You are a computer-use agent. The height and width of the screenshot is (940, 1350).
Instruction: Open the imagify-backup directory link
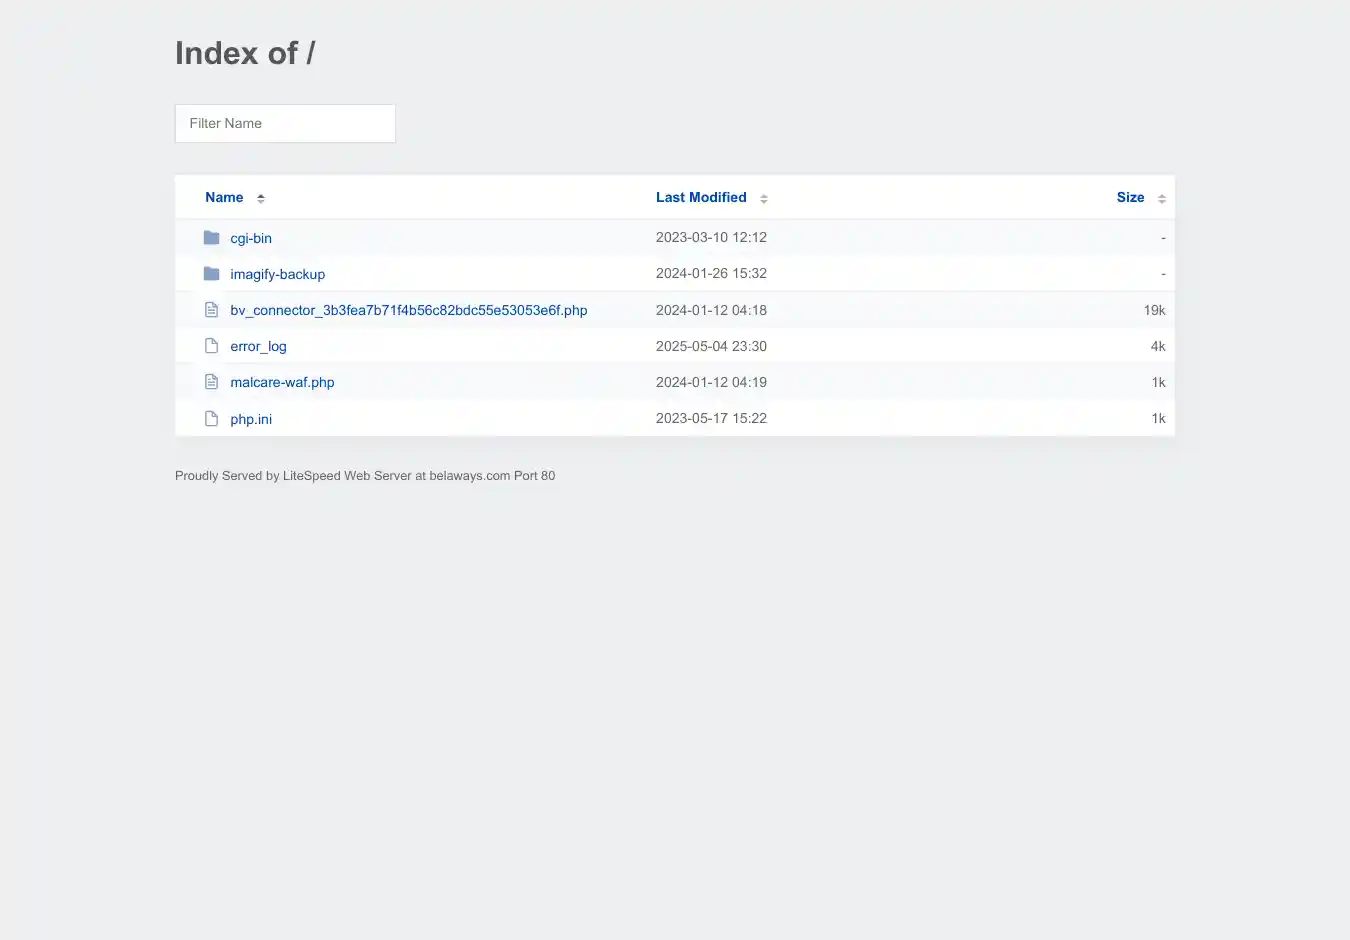277,274
